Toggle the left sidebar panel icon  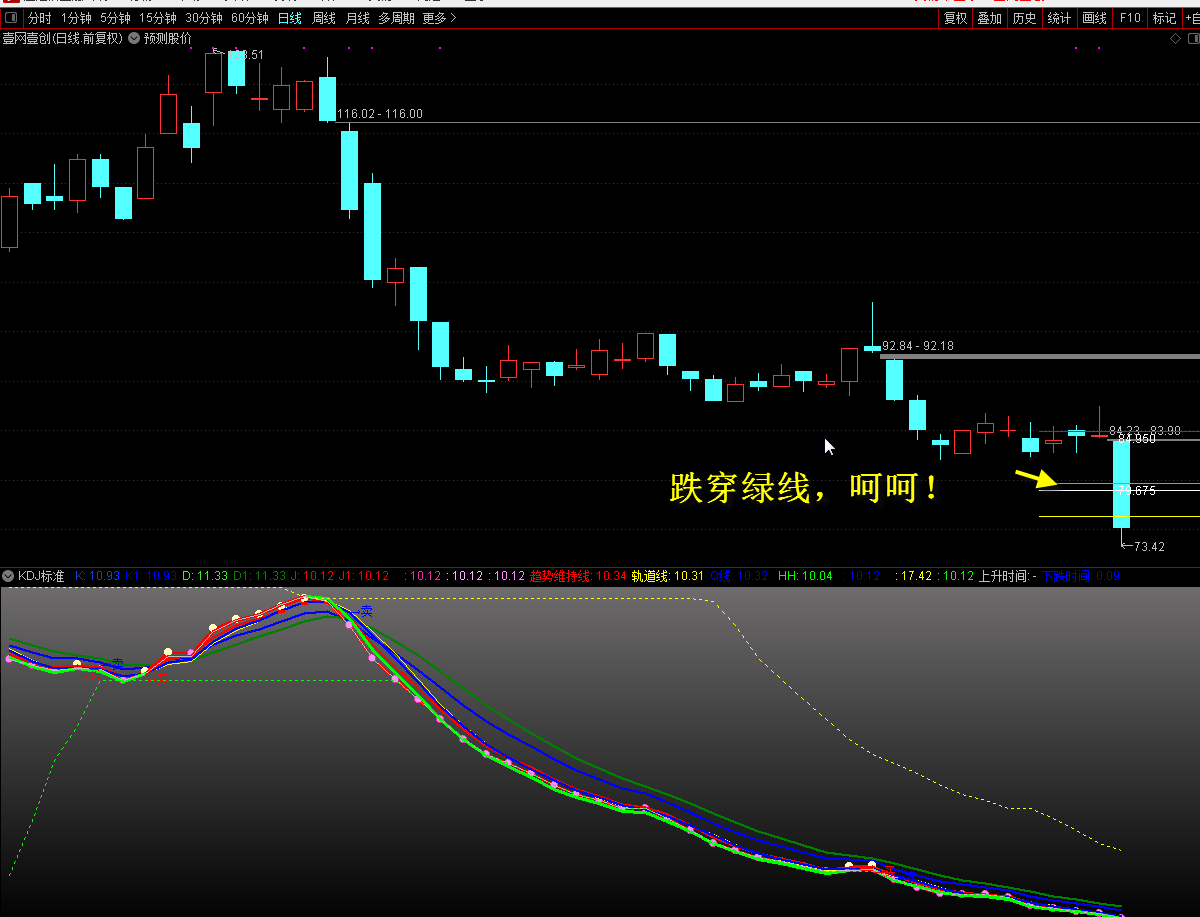pos(12,18)
